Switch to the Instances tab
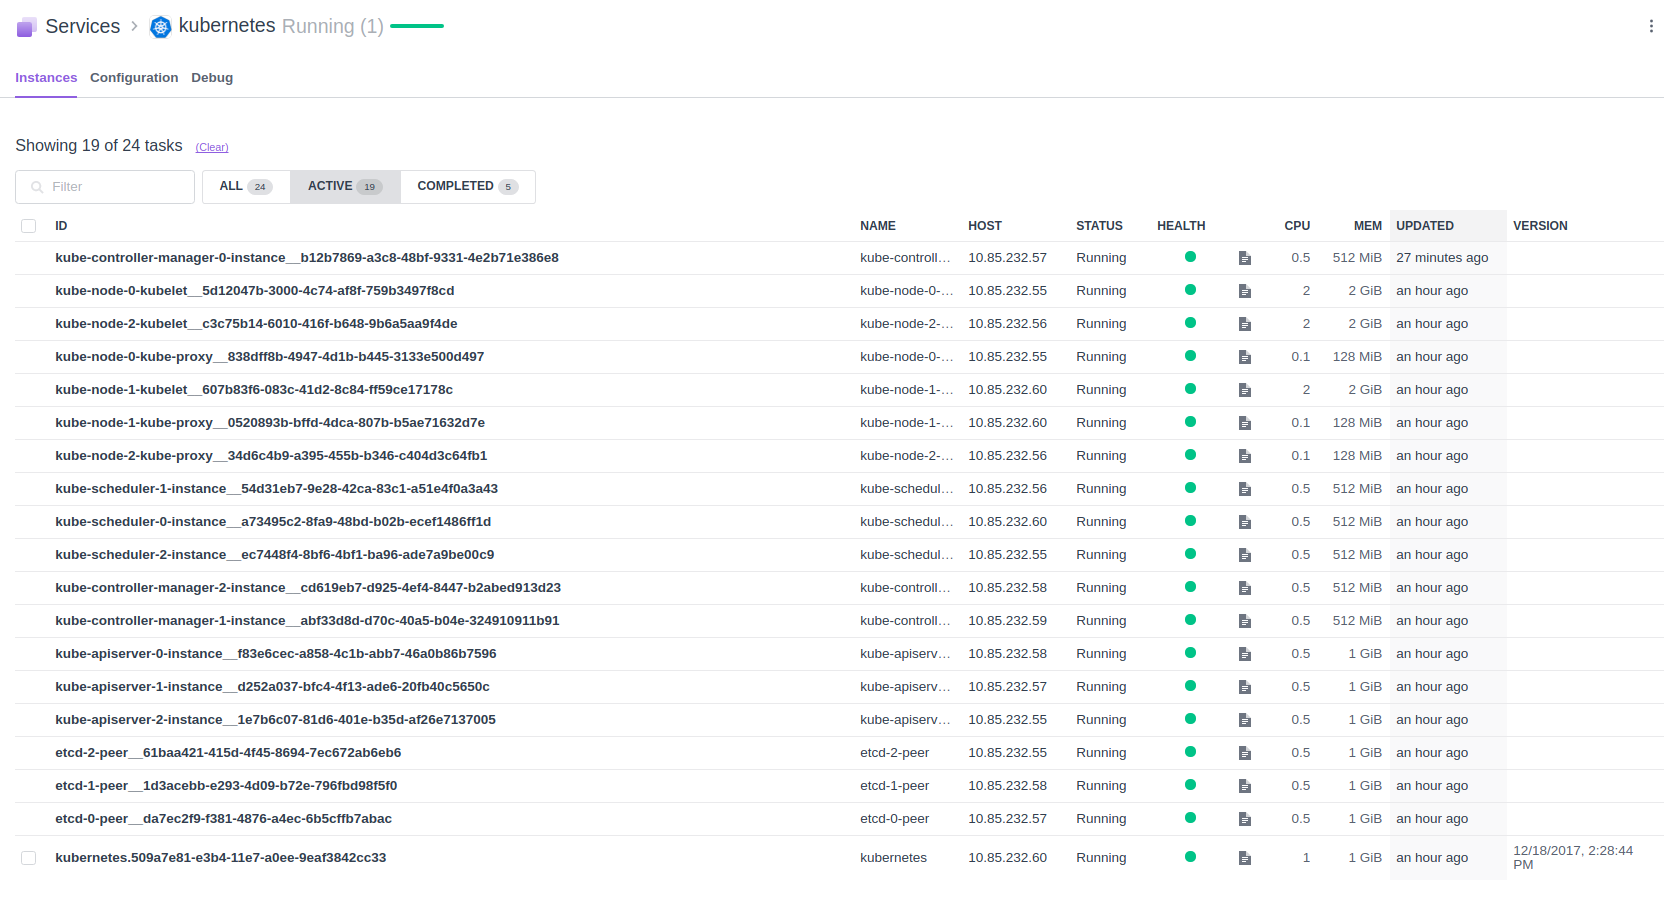The image size is (1664, 899). [x=46, y=78]
